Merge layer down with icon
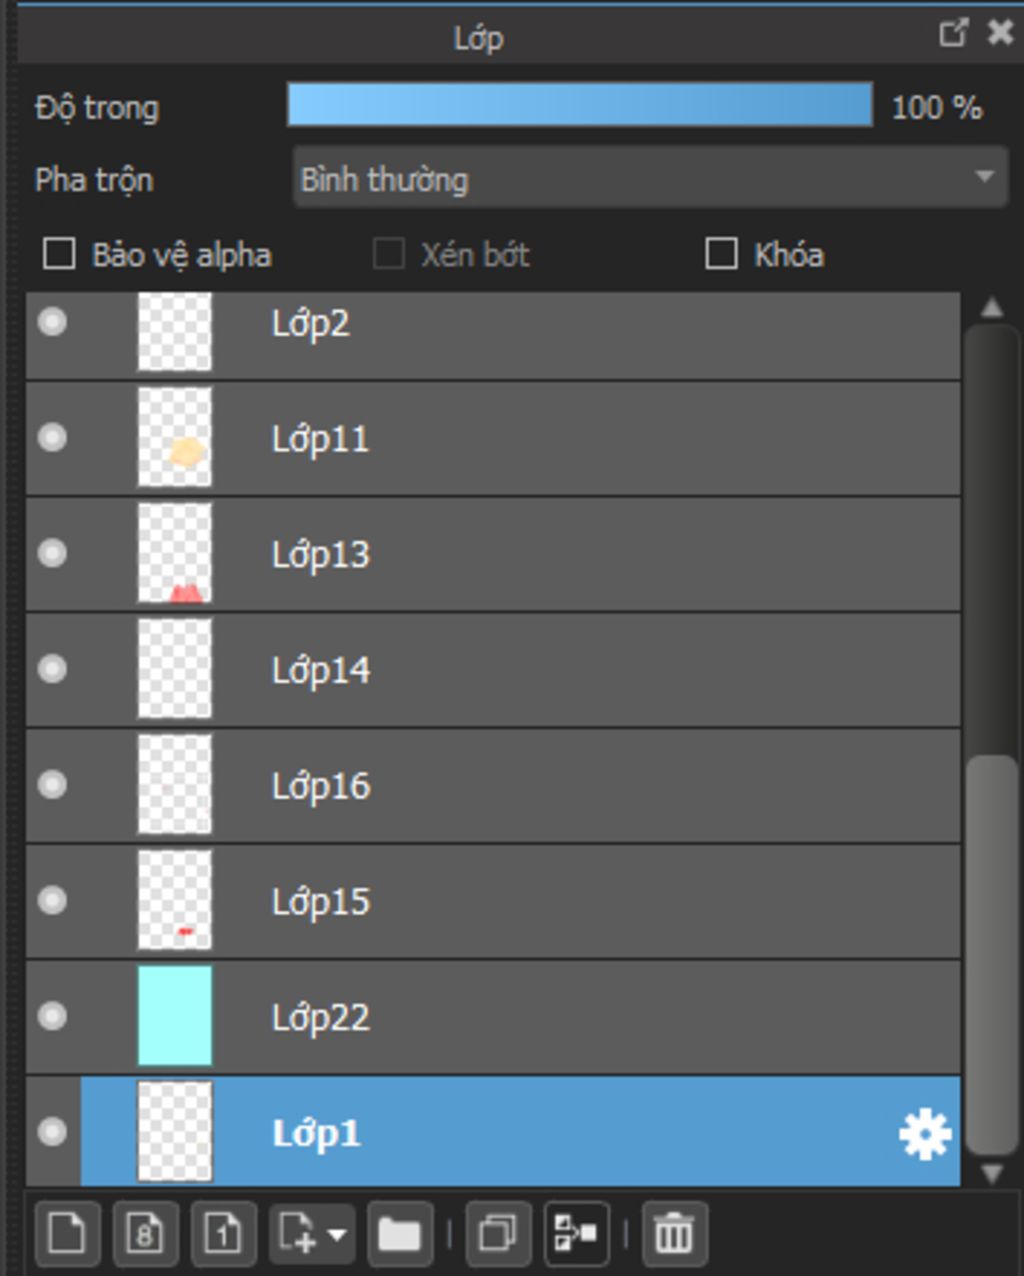 click(576, 1233)
